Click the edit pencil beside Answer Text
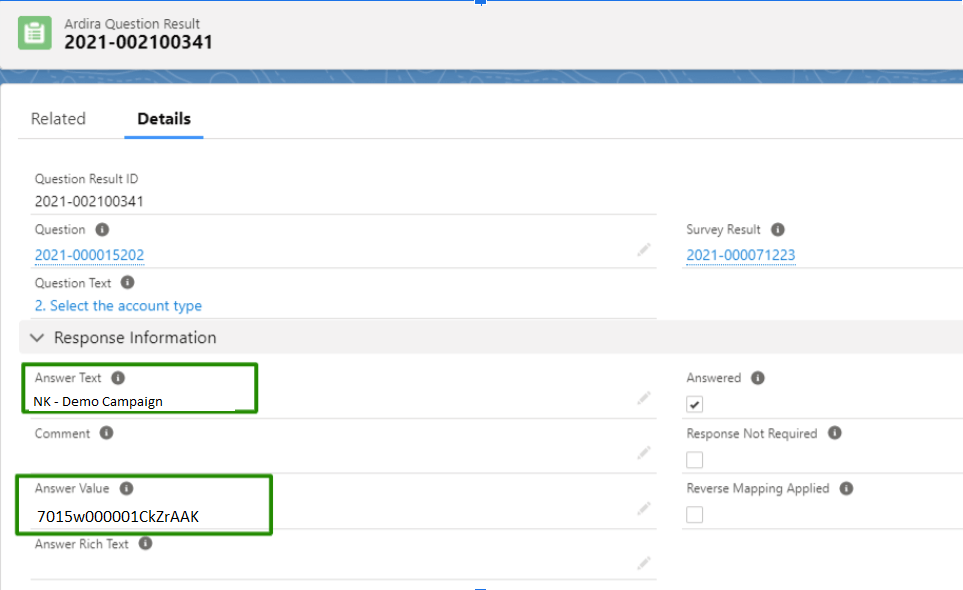Screen dimensions: 963x590 (x=644, y=398)
